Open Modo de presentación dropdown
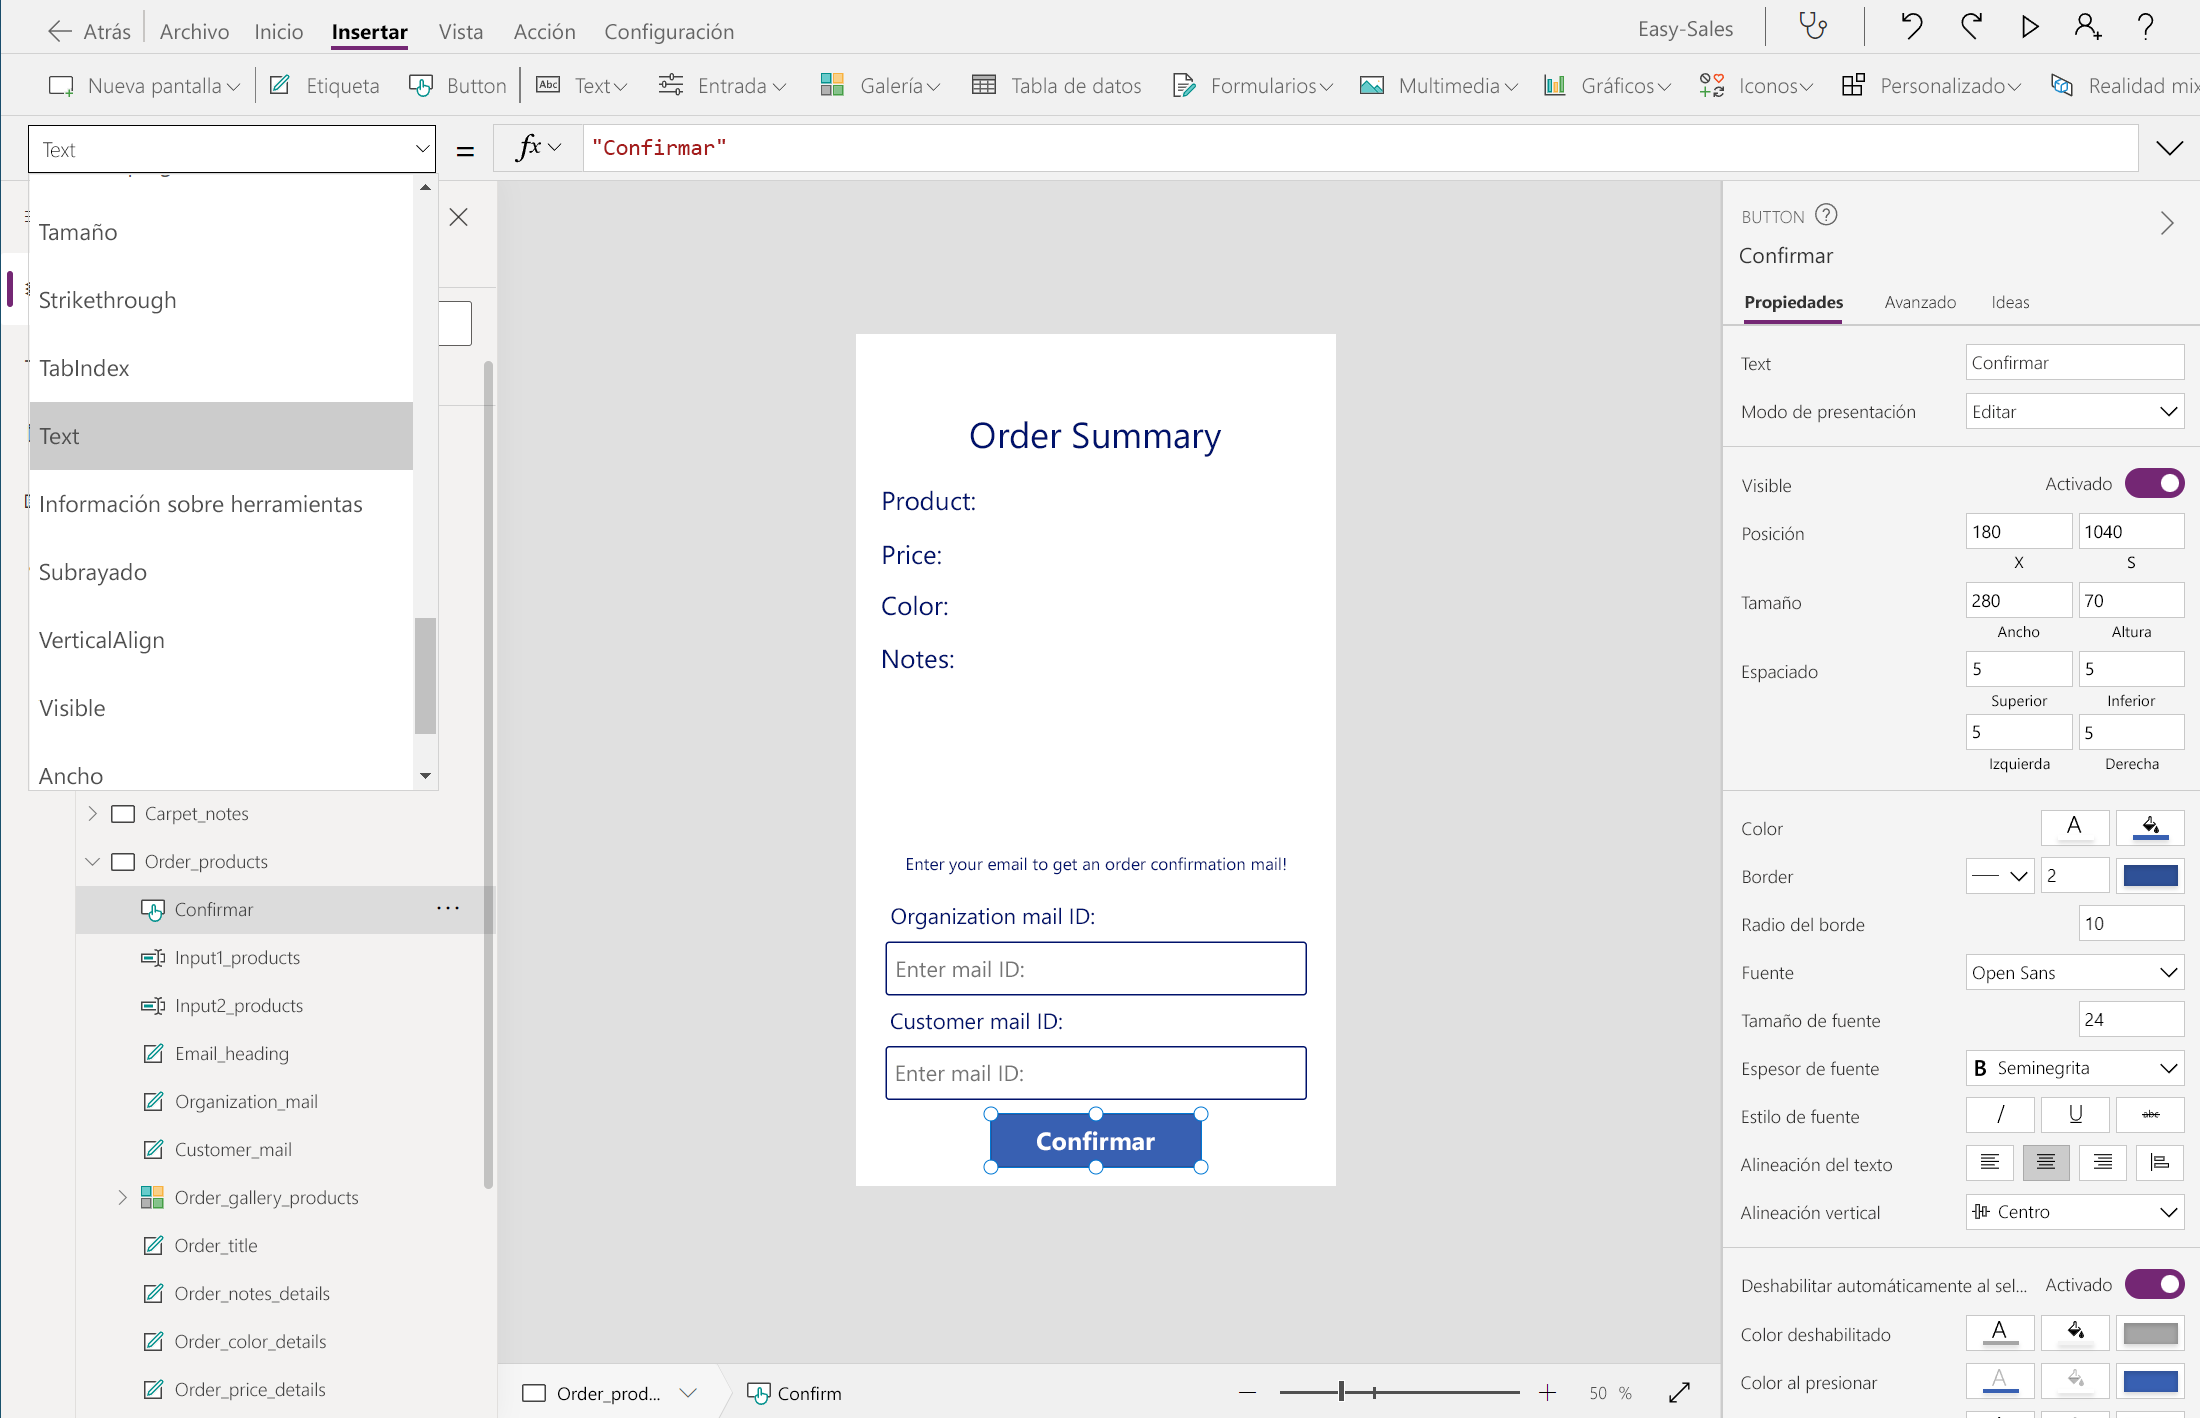Image resolution: width=2200 pixels, height=1418 pixels. (x=2075, y=411)
